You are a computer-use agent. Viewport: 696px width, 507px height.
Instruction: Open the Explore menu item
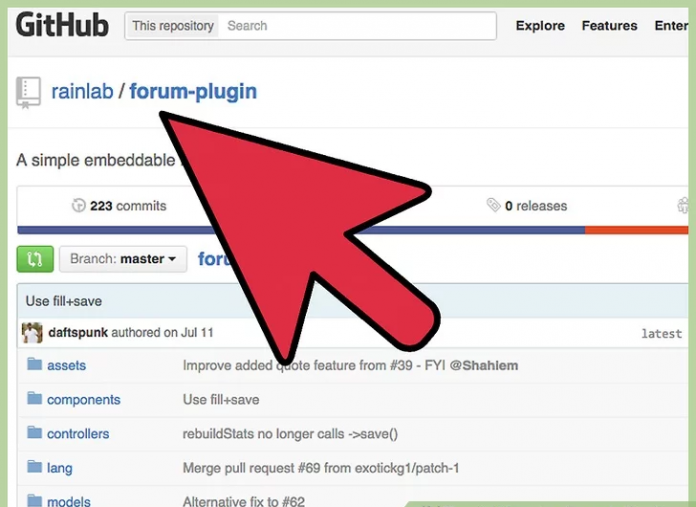pos(540,26)
